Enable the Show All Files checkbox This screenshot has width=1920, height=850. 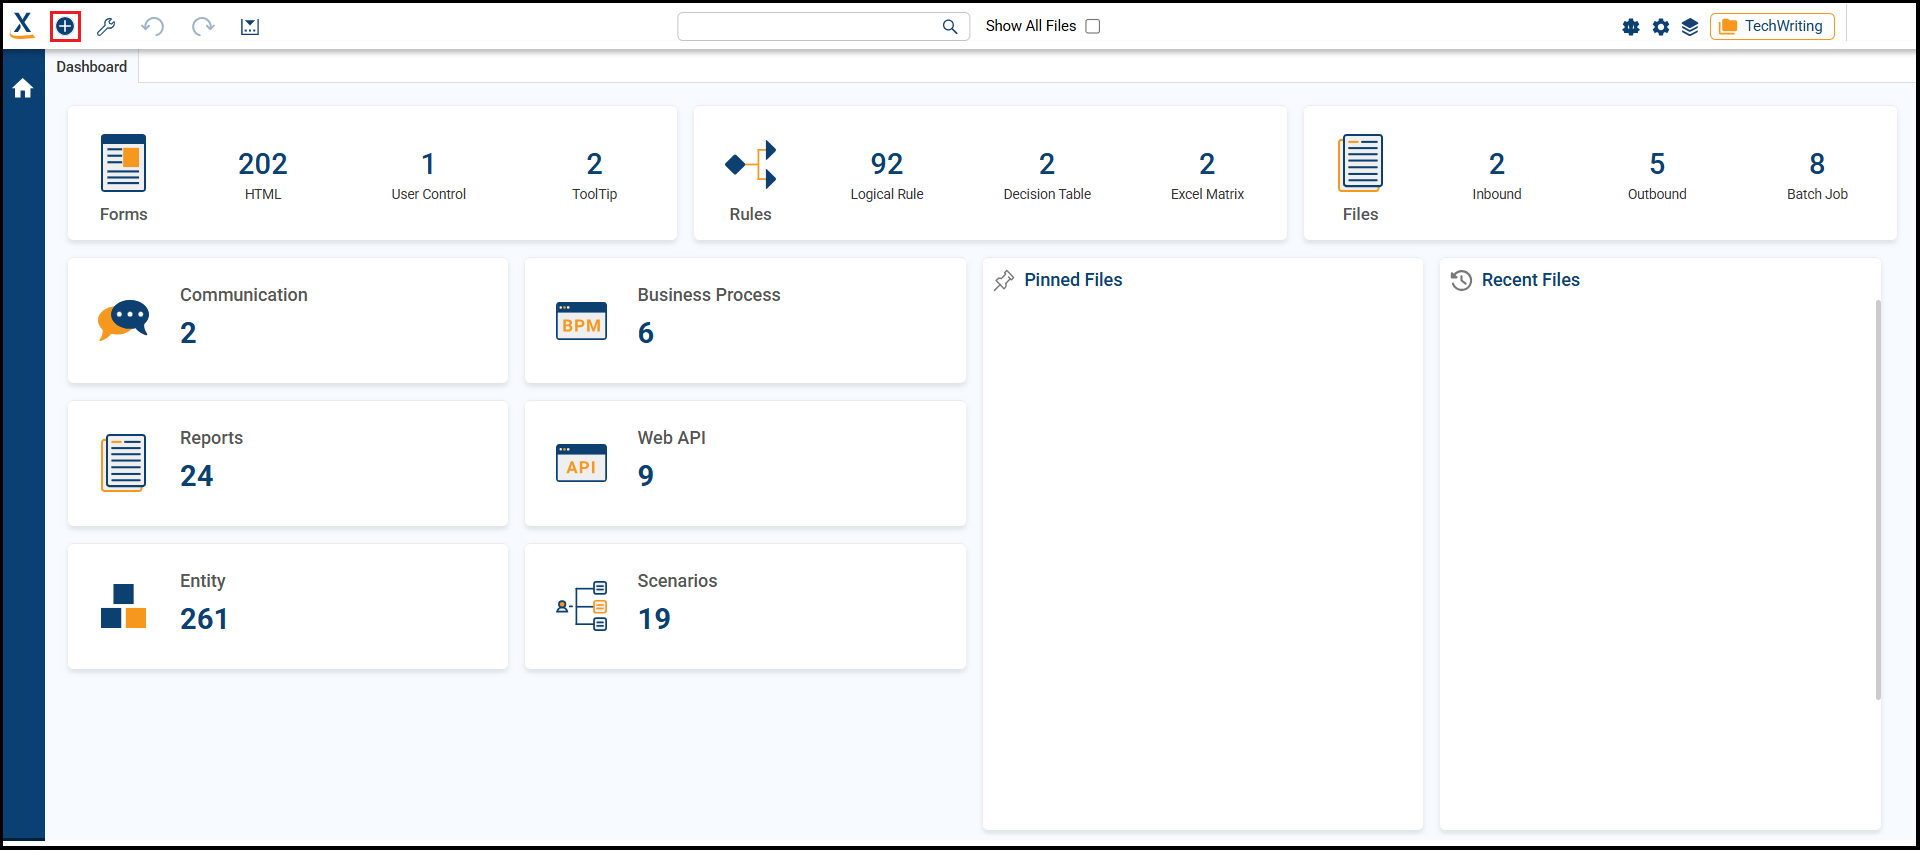coord(1093,27)
